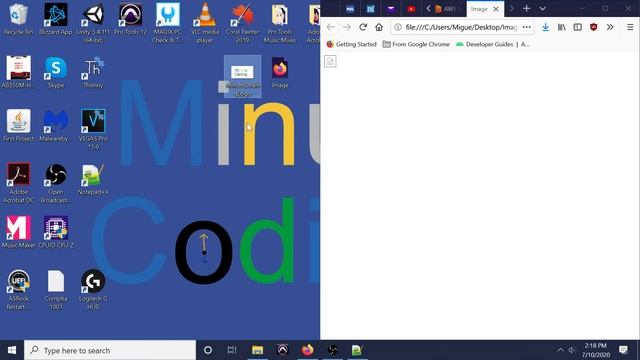The image size is (640, 360).
Task: Select the Blizzard App desktop shortcut
Action: (56, 19)
